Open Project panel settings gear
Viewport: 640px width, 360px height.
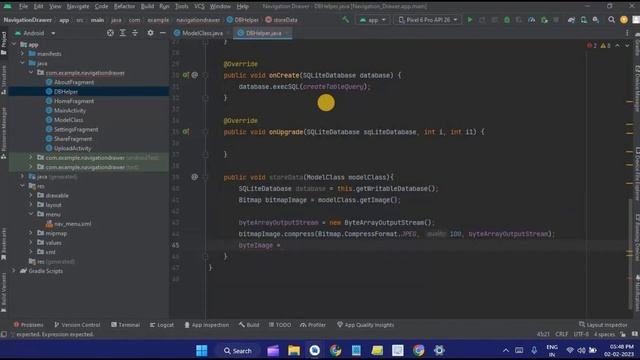point(150,33)
